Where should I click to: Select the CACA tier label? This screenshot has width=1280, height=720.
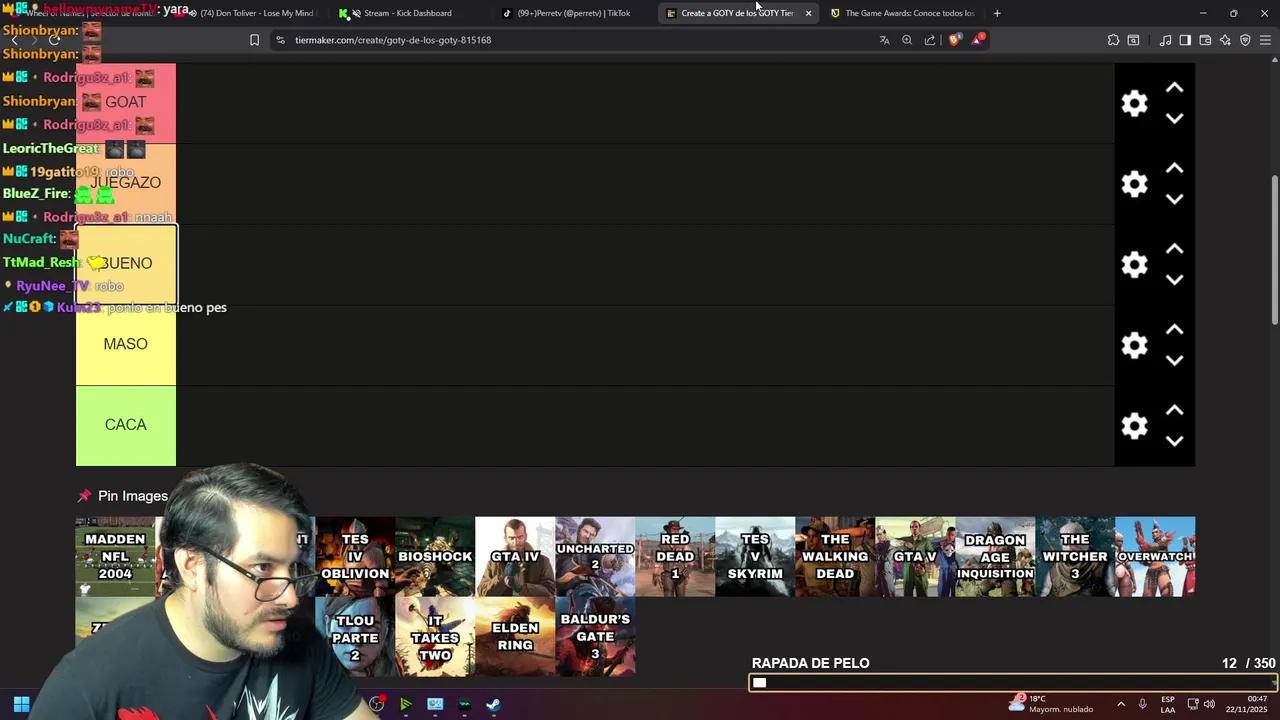(x=126, y=426)
